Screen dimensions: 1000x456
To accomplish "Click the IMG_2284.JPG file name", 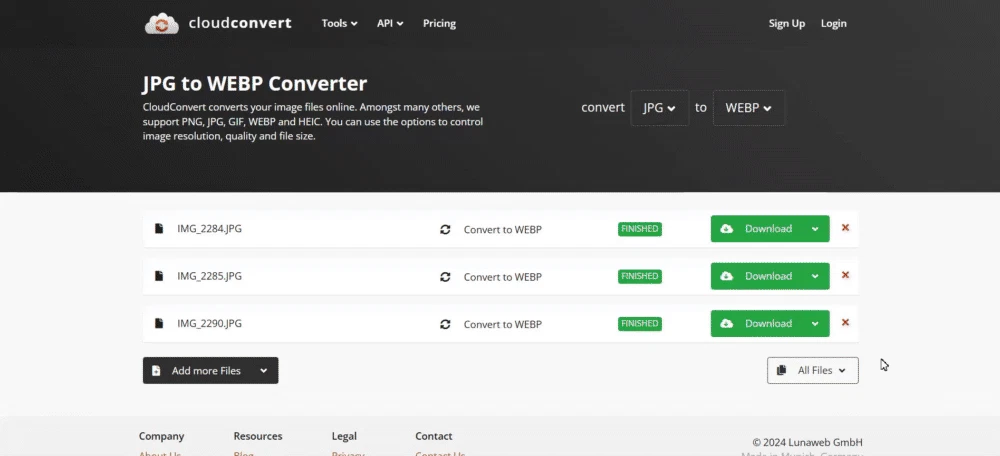I will click(209, 228).
